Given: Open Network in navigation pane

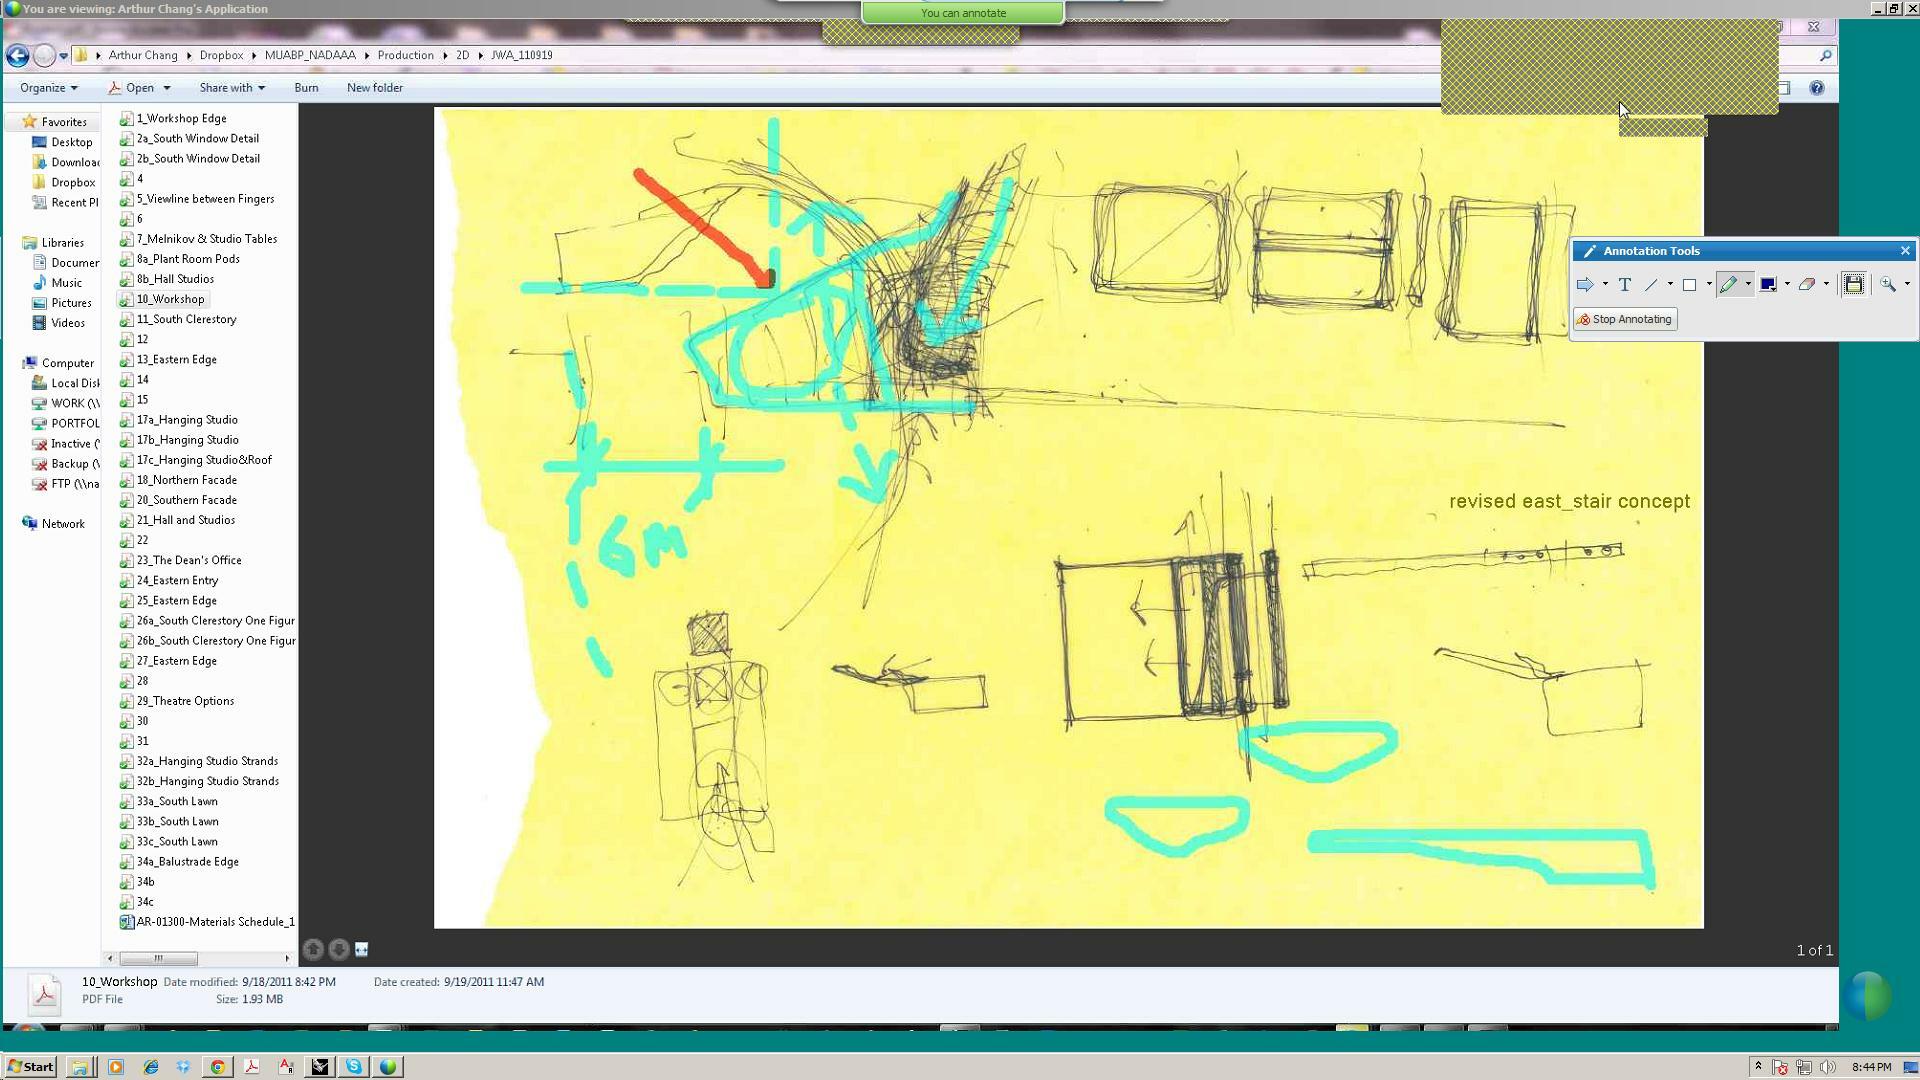Looking at the screenshot, I should (53, 524).
